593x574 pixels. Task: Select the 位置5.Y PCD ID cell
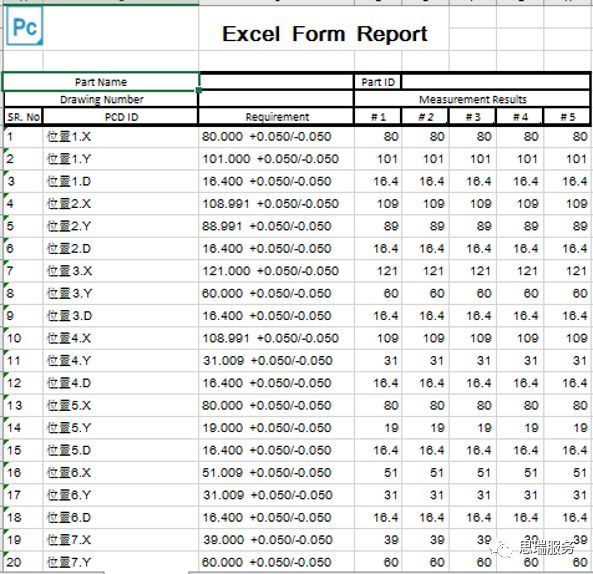(x=121, y=427)
